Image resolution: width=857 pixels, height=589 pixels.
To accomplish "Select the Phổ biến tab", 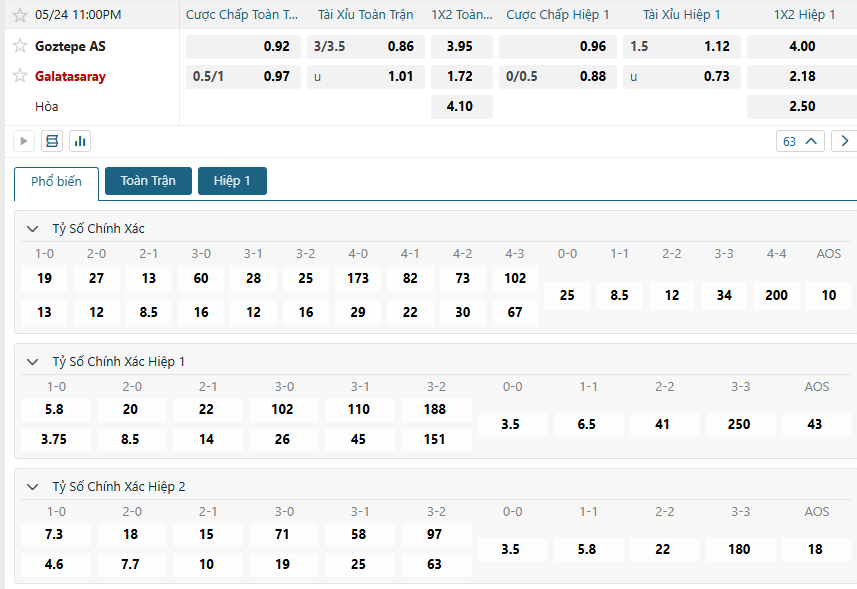I will coord(56,182).
